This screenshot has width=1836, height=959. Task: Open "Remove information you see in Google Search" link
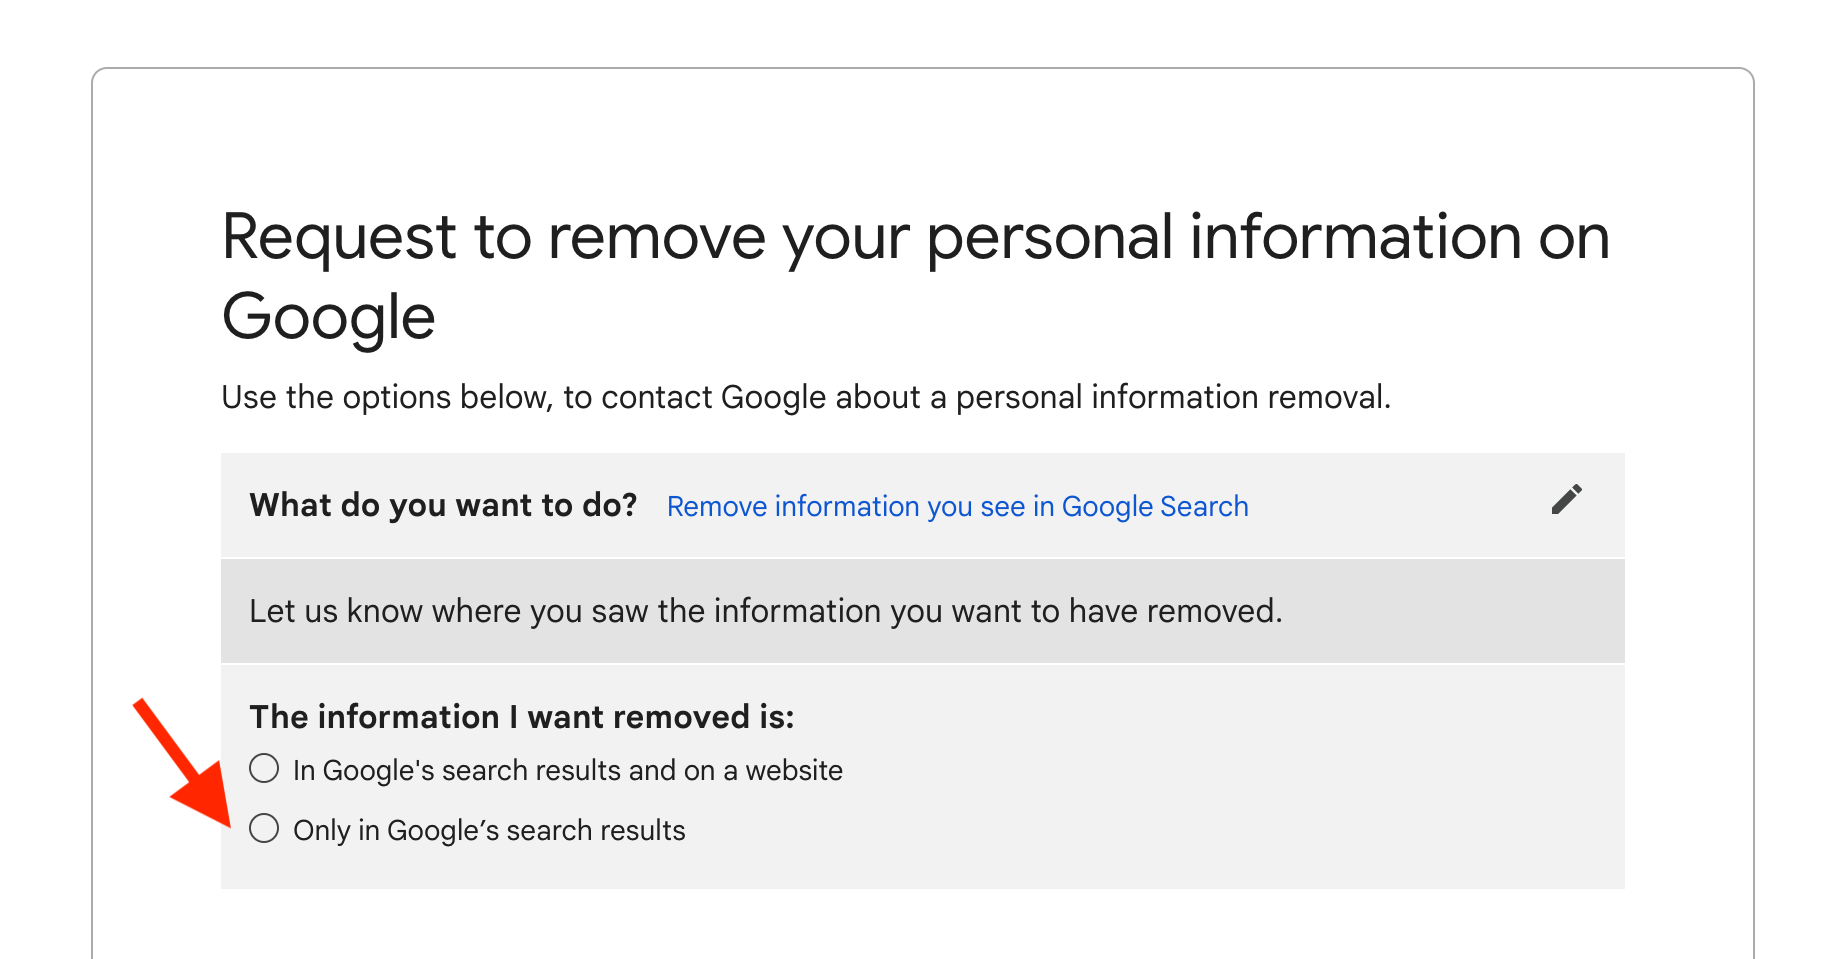click(957, 507)
